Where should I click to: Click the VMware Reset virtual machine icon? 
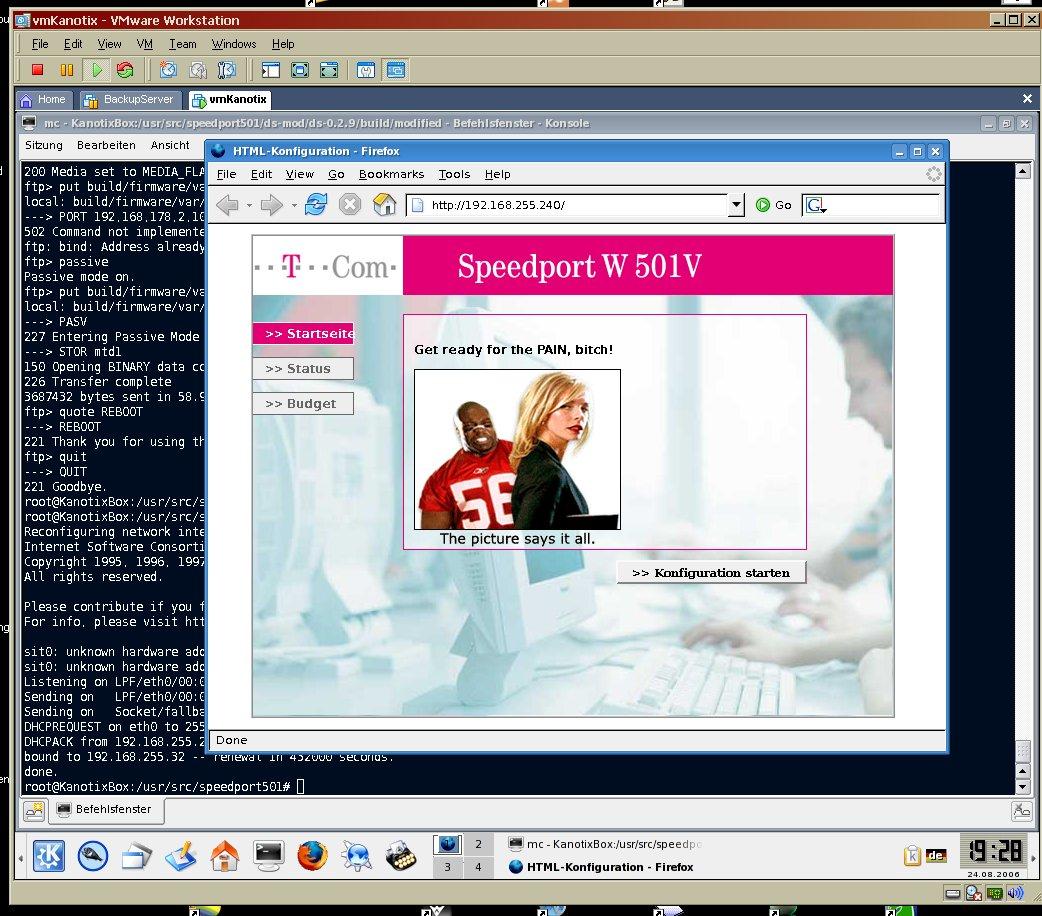(x=125, y=70)
